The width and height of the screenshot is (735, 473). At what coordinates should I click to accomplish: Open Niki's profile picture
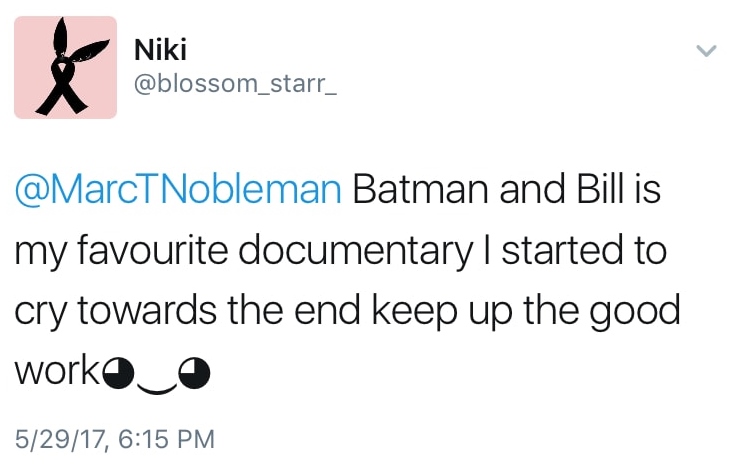[x=65, y=68]
